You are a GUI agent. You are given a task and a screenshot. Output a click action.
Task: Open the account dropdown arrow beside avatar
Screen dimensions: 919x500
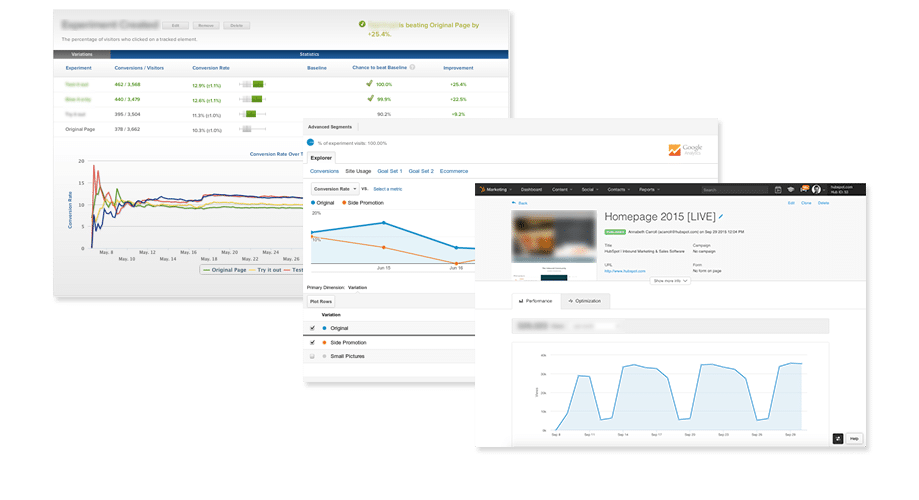tap(823, 190)
